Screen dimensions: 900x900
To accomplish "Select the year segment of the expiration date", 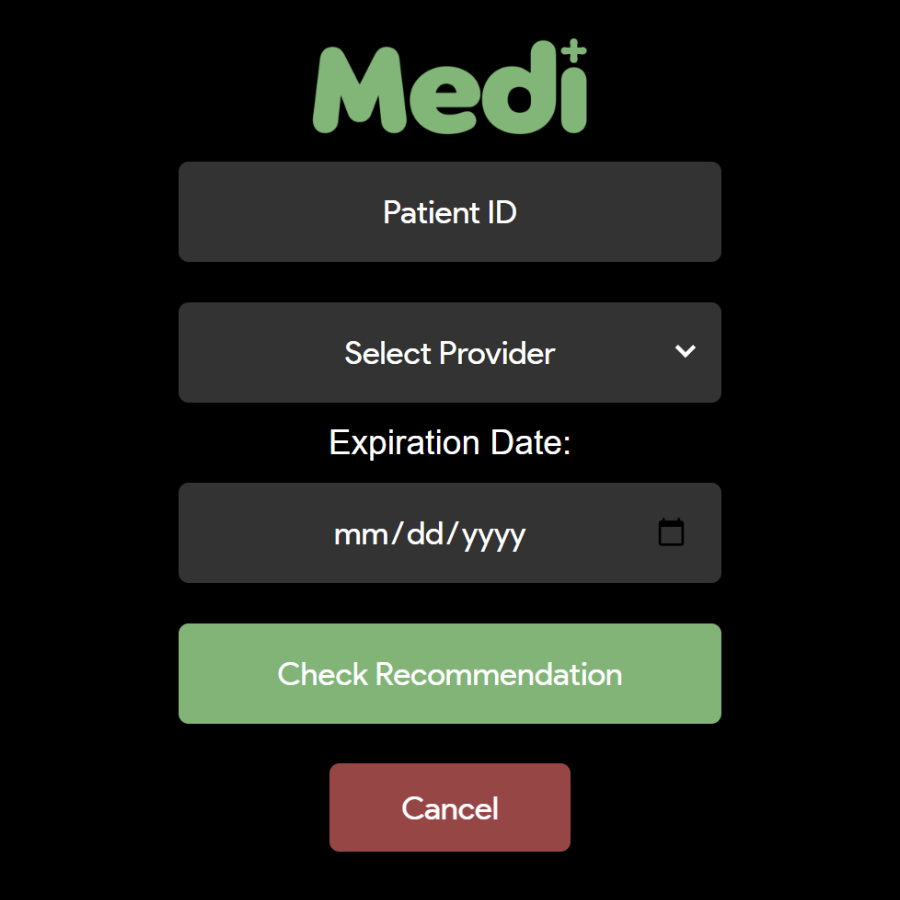I will coord(496,534).
